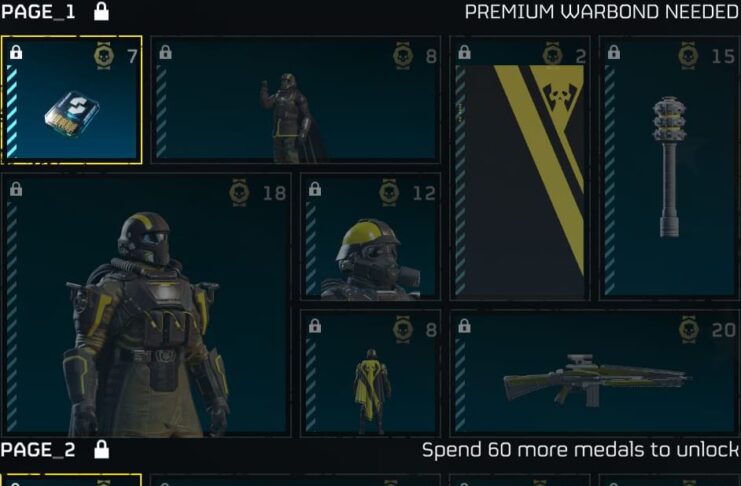741x486 pixels.
Task: Click the medal icon on grenade tile
Action: [x=689, y=56]
